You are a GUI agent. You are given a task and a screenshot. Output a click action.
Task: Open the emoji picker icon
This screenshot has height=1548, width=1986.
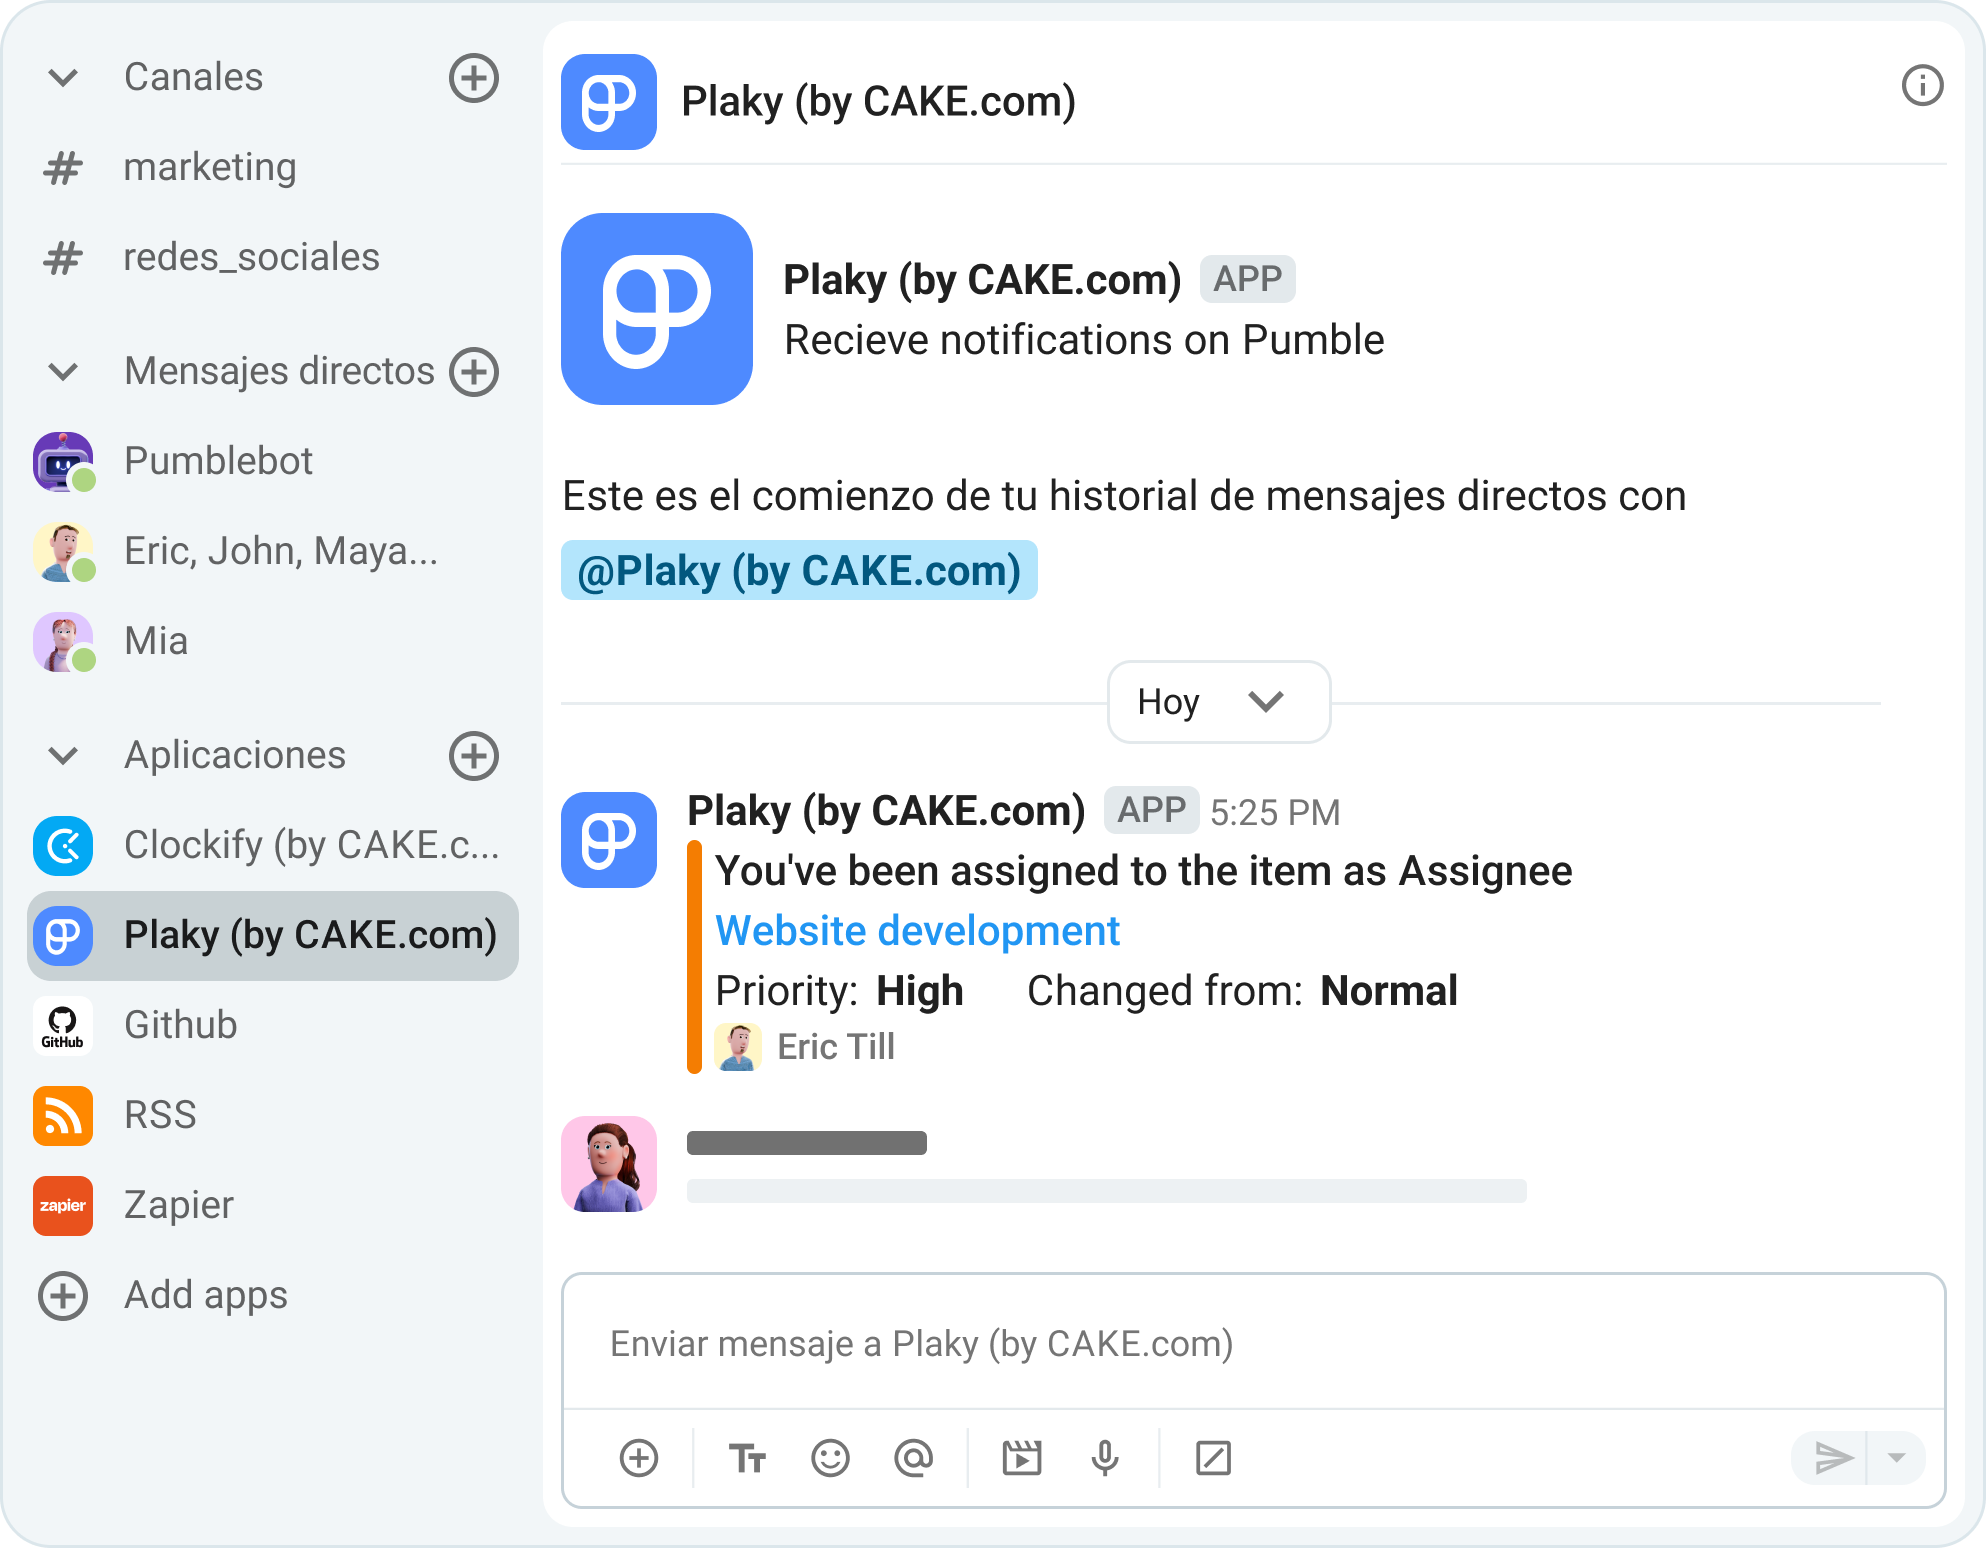click(830, 1458)
